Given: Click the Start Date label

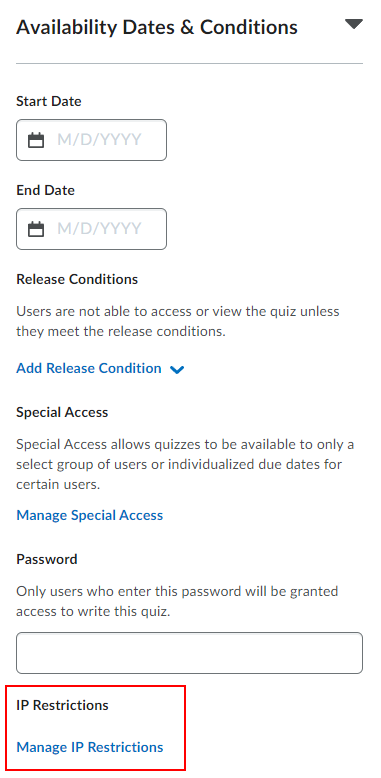Looking at the screenshot, I should (49, 101).
